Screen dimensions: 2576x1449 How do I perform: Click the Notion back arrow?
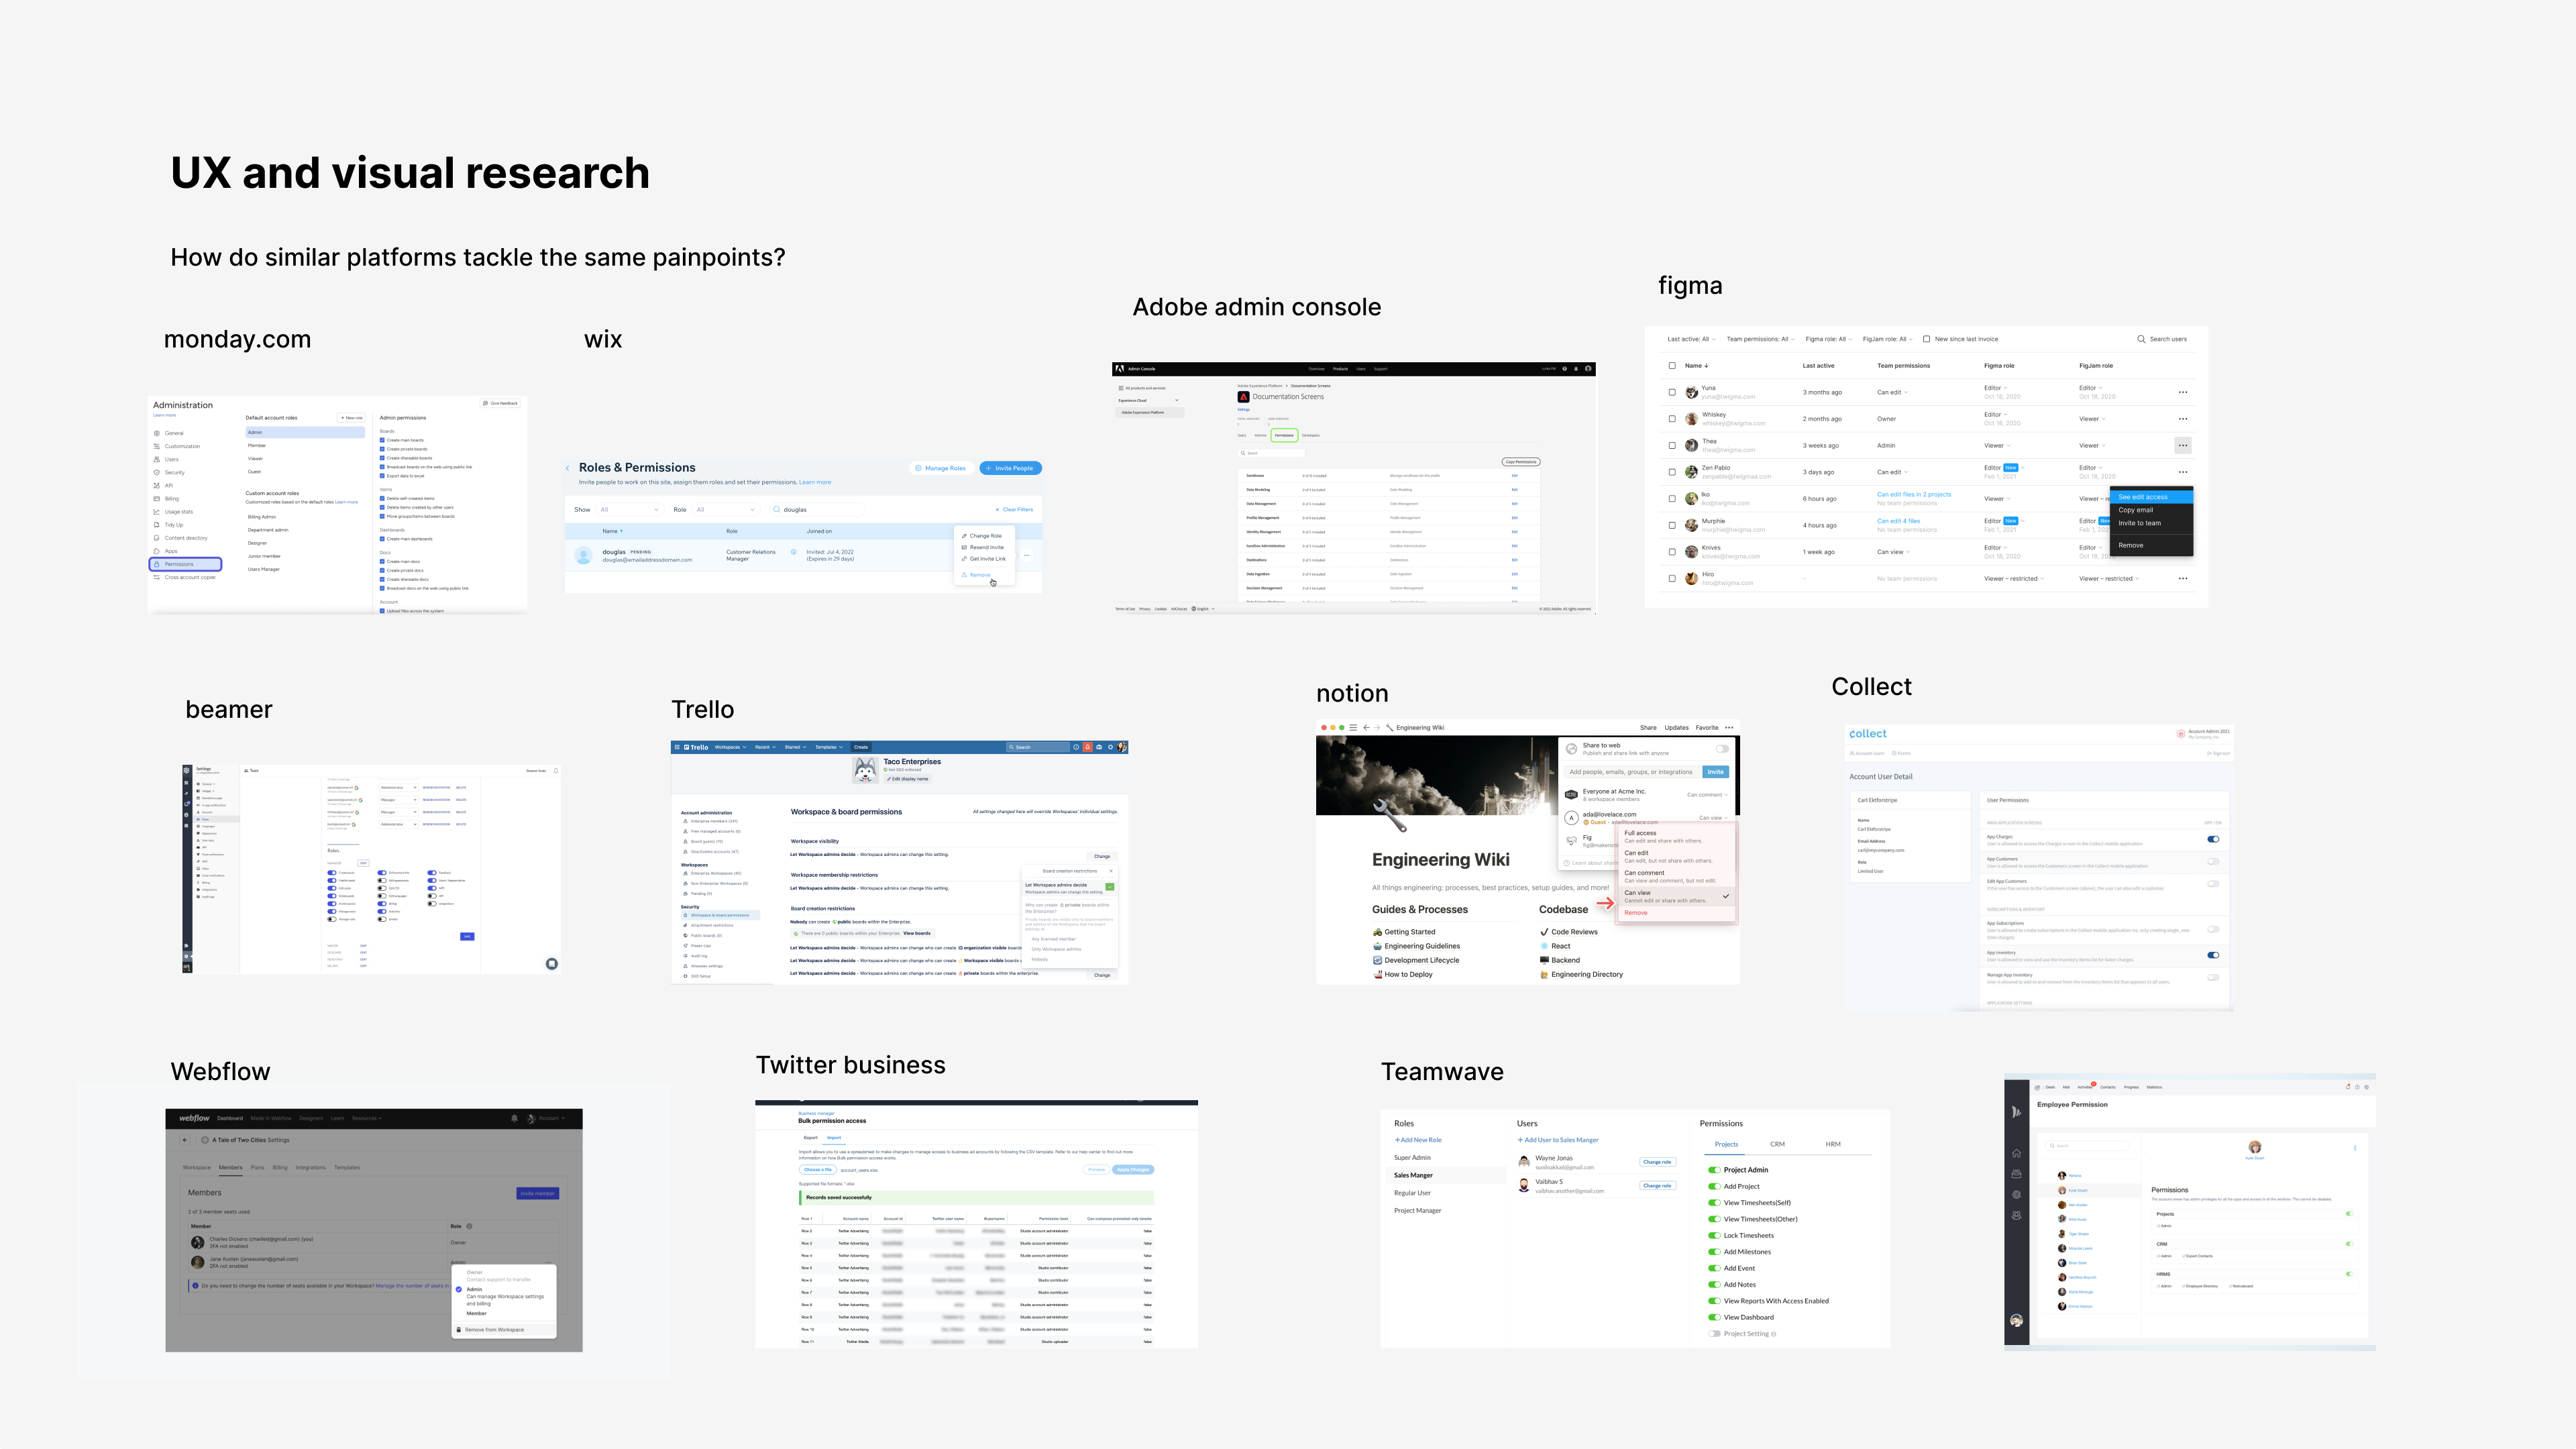tap(1366, 728)
